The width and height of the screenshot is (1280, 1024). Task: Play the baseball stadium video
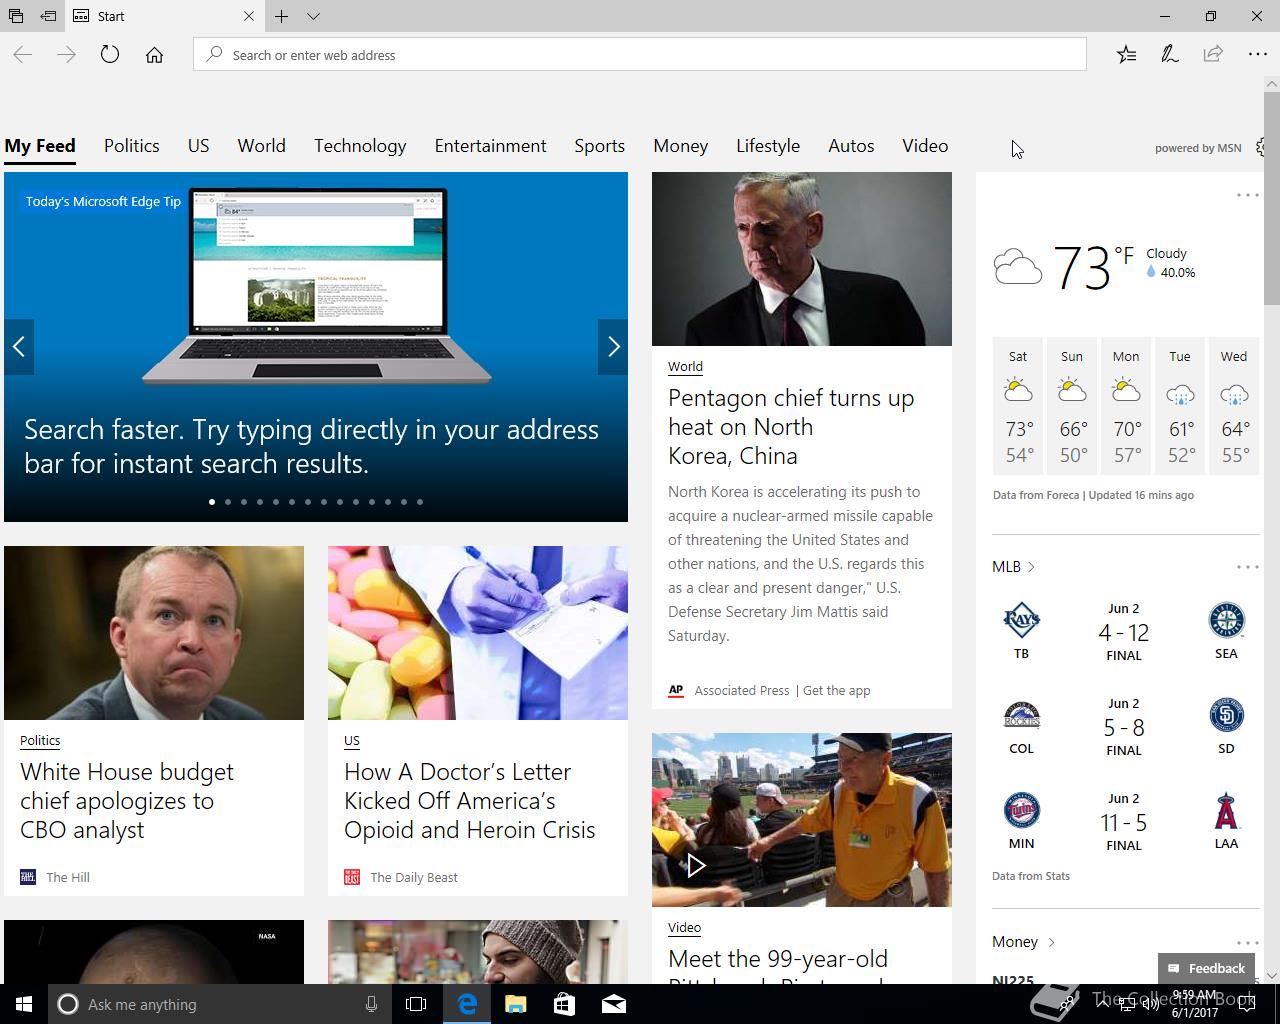pos(696,865)
